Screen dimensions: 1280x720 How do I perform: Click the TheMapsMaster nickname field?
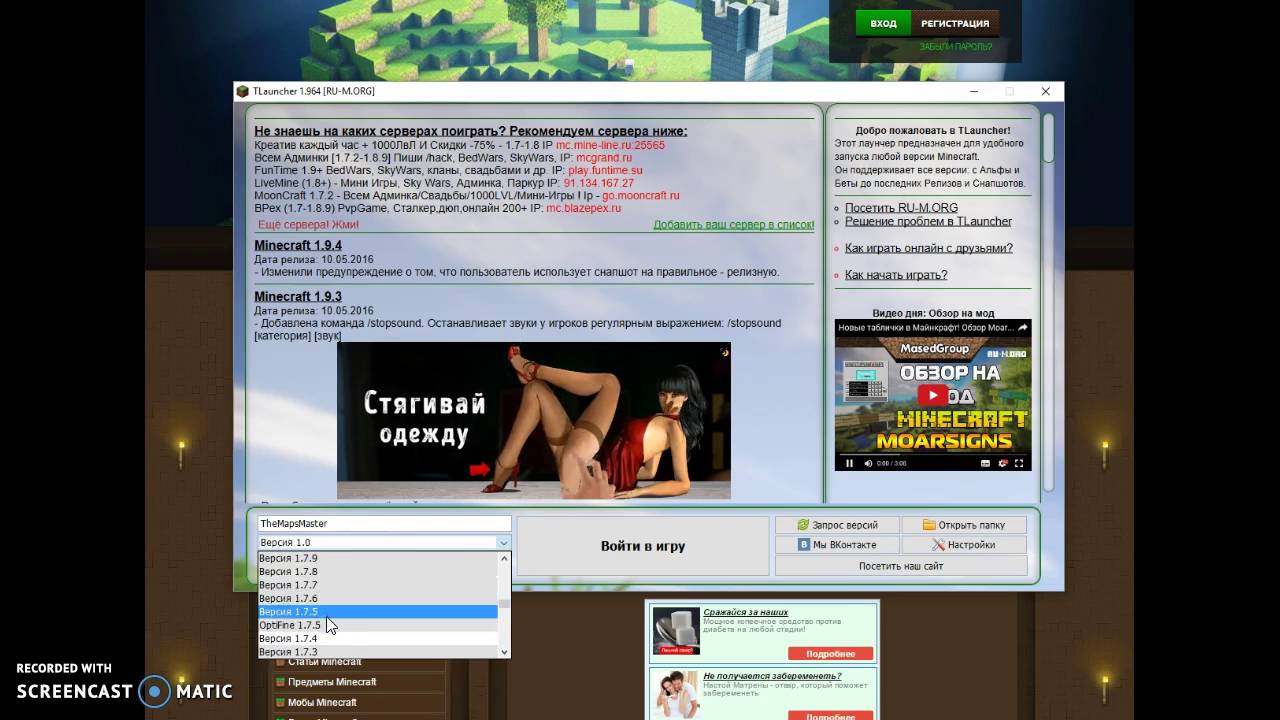tap(385, 523)
